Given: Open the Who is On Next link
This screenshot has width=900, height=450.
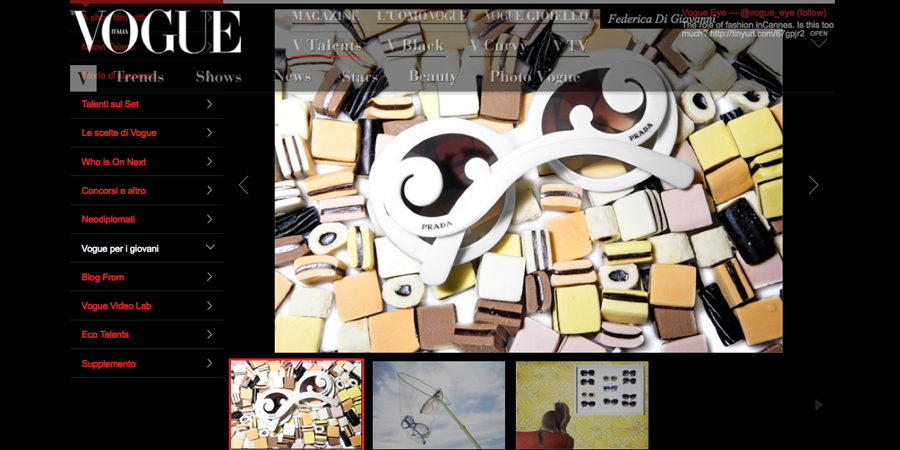Looking at the screenshot, I should [x=114, y=162].
